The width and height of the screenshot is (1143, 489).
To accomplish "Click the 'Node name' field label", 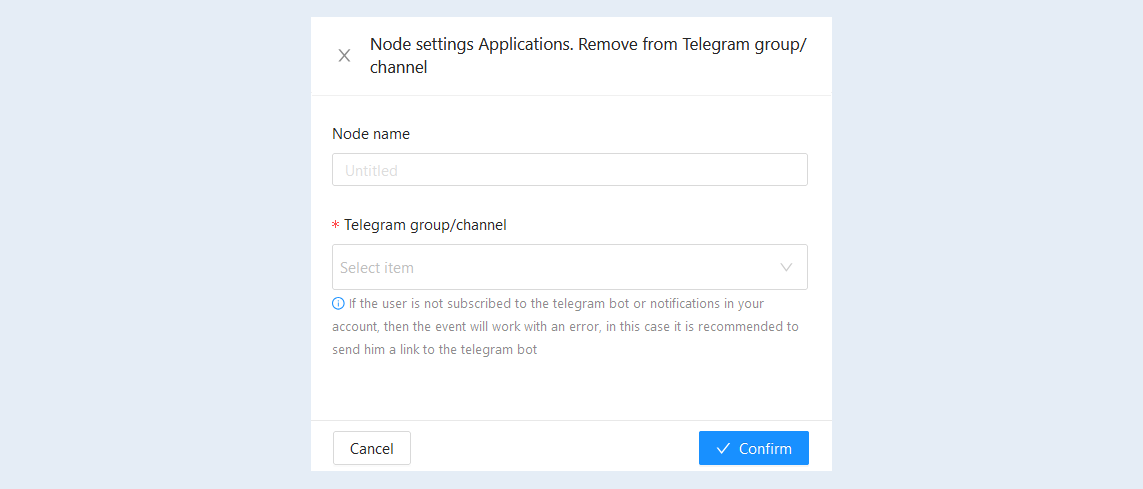I will coord(371,134).
